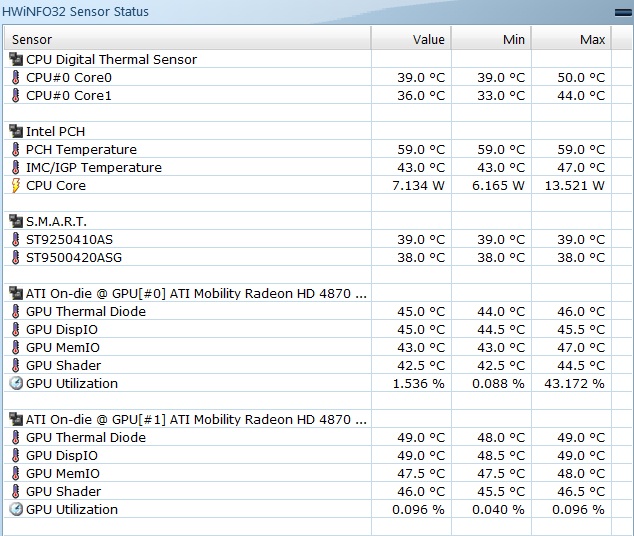Click the 48.5 °C GPU[#1] DispIO min value
This screenshot has height=536, width=634.
(501, 456)
